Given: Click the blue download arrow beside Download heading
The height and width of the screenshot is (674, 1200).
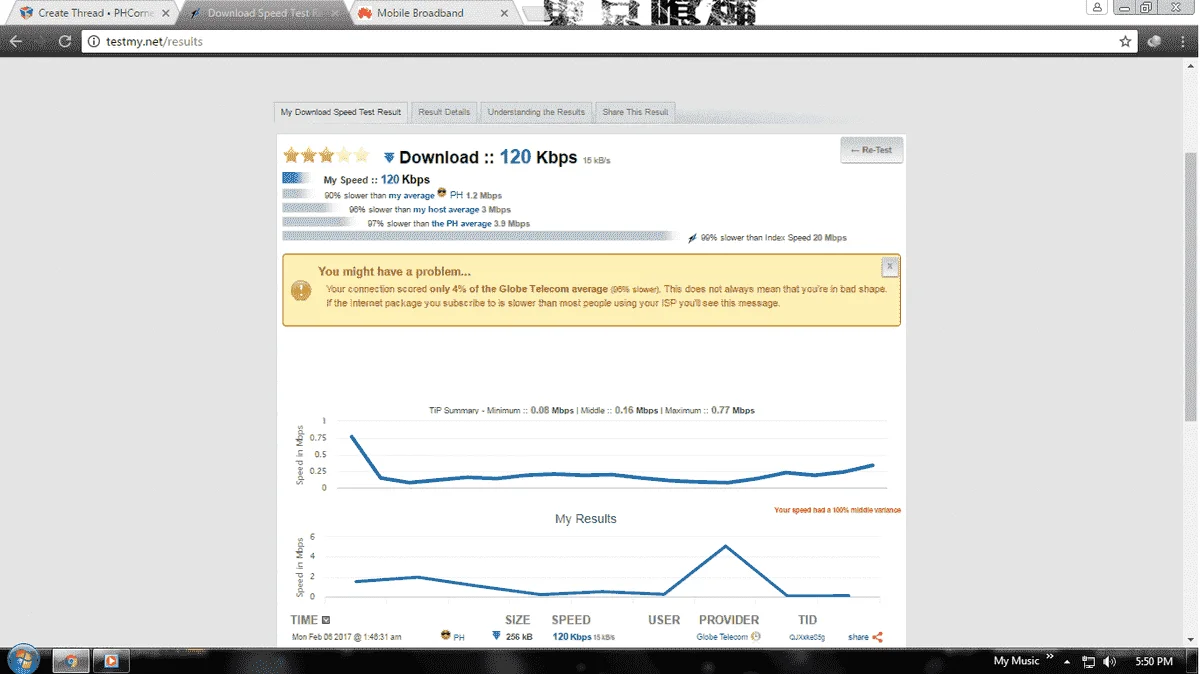Looking at the screenshot, I should click(389, 158).
